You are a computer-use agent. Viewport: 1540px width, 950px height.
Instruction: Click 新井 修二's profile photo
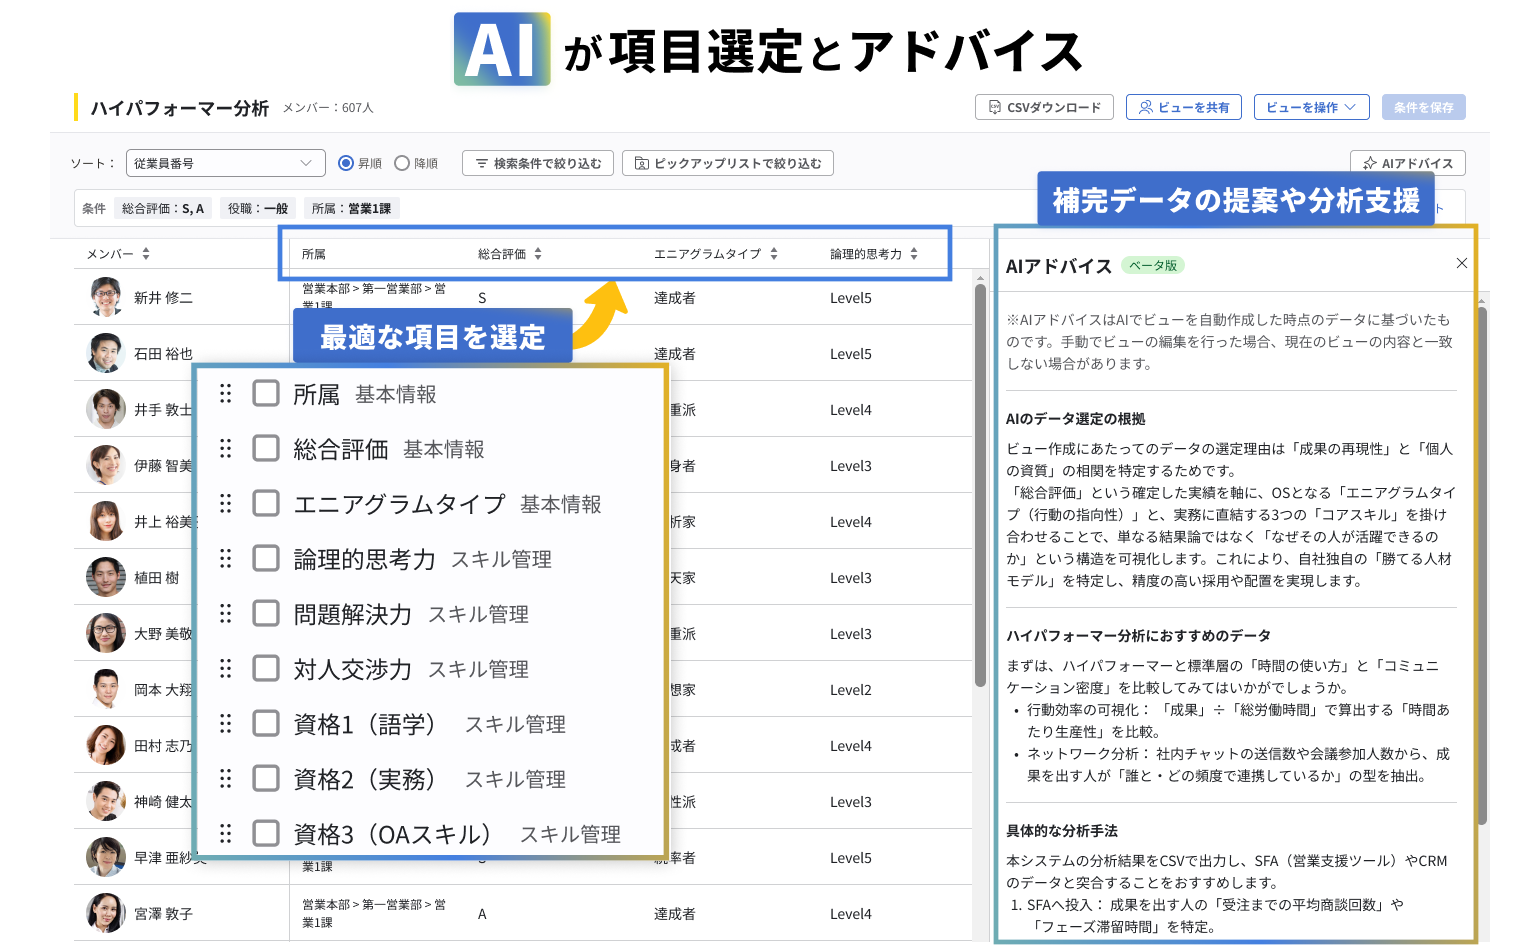coord(105,297)
